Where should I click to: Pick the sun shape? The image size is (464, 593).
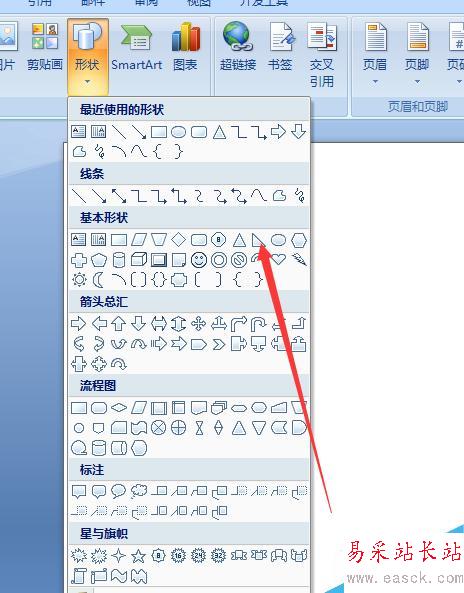coord(79,280)
